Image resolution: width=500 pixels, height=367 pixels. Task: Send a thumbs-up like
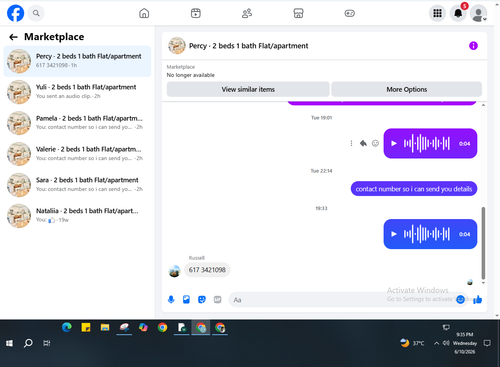pos(478,299)
